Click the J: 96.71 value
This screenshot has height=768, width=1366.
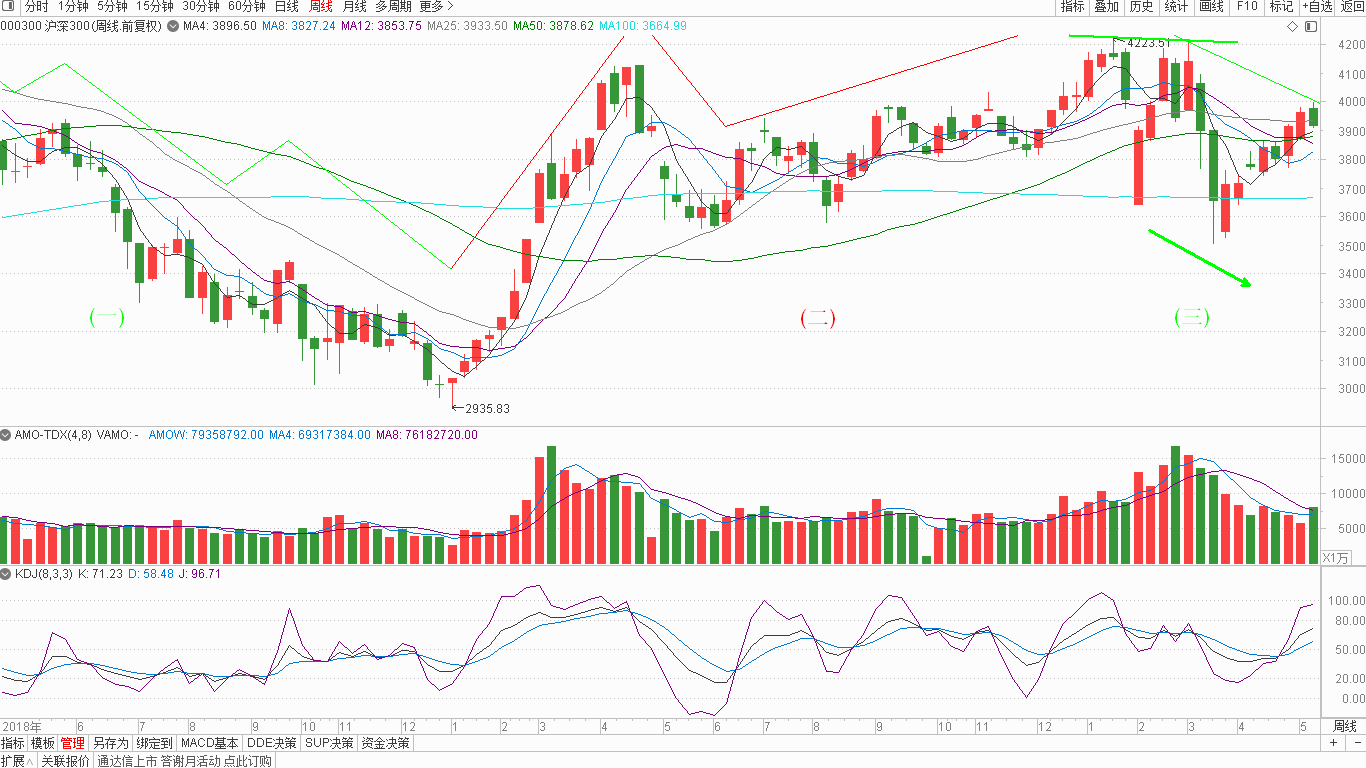tap(201, 574)
